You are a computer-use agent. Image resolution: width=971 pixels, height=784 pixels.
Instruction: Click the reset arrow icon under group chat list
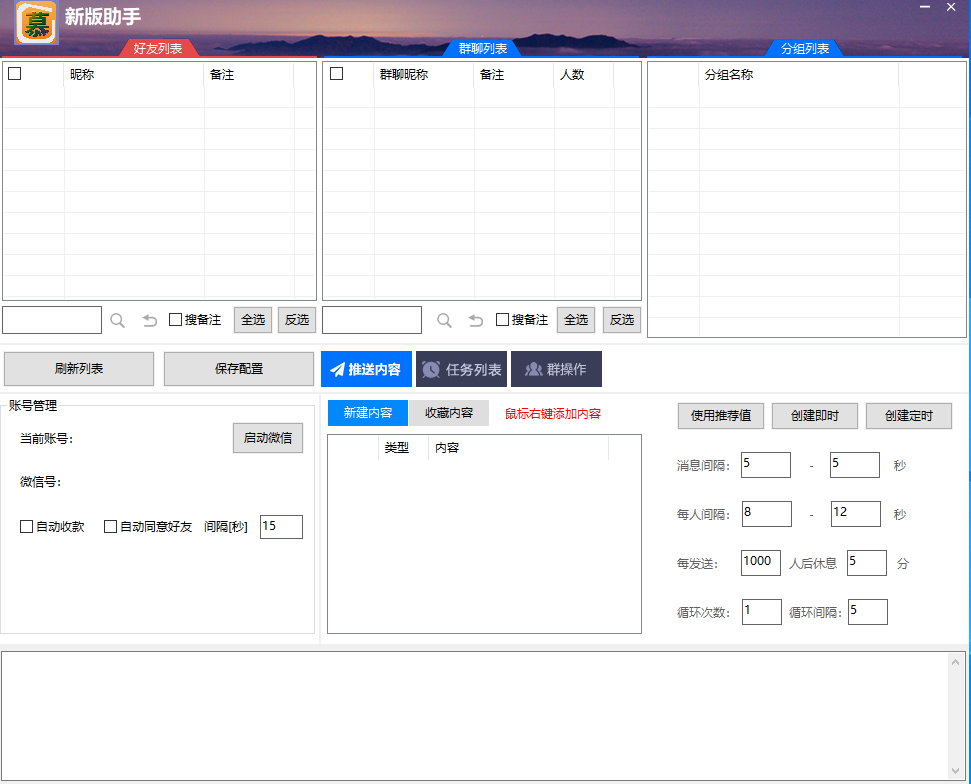click(476, 320)
